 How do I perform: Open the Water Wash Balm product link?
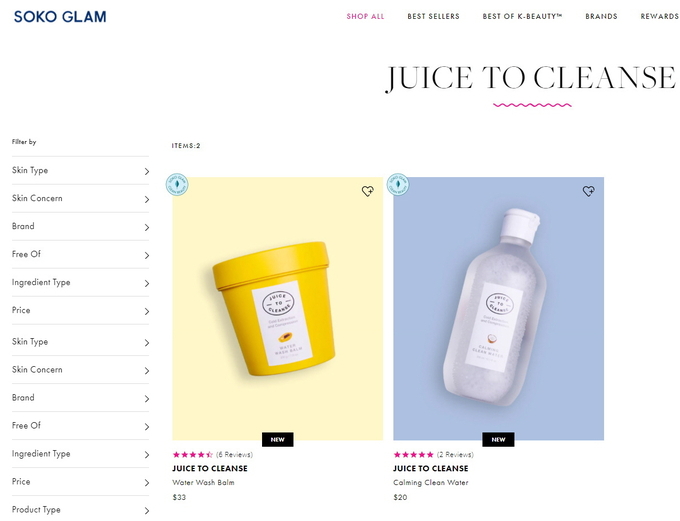coord(203,482)
